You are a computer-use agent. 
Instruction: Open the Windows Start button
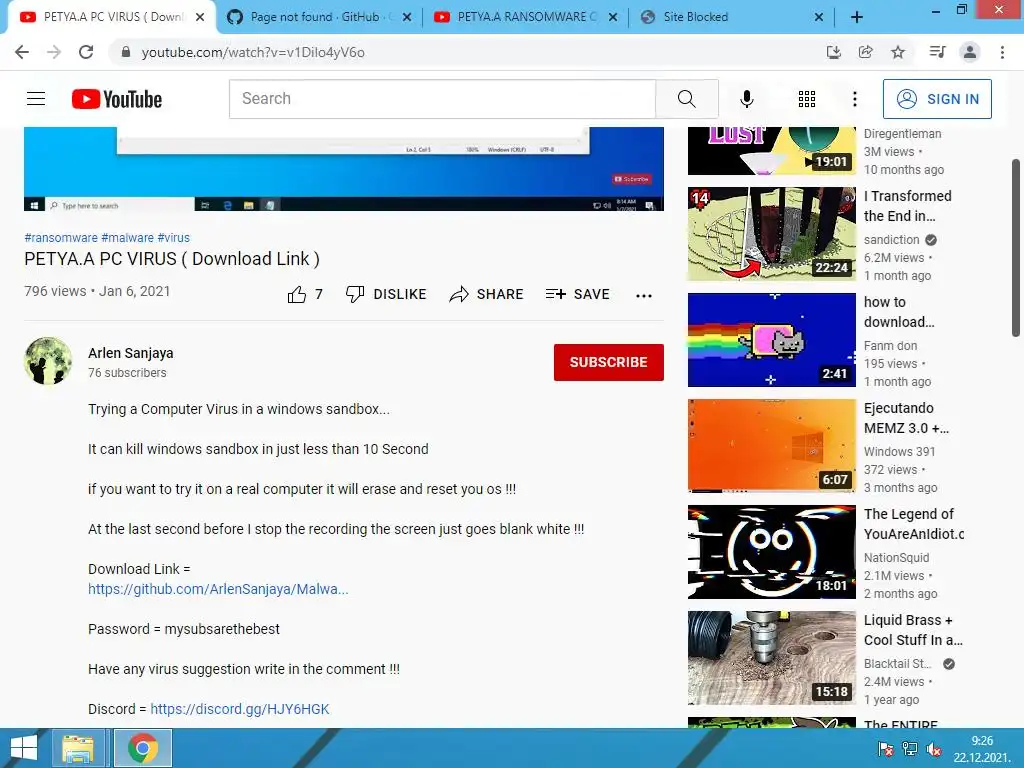tap(24, 748)
